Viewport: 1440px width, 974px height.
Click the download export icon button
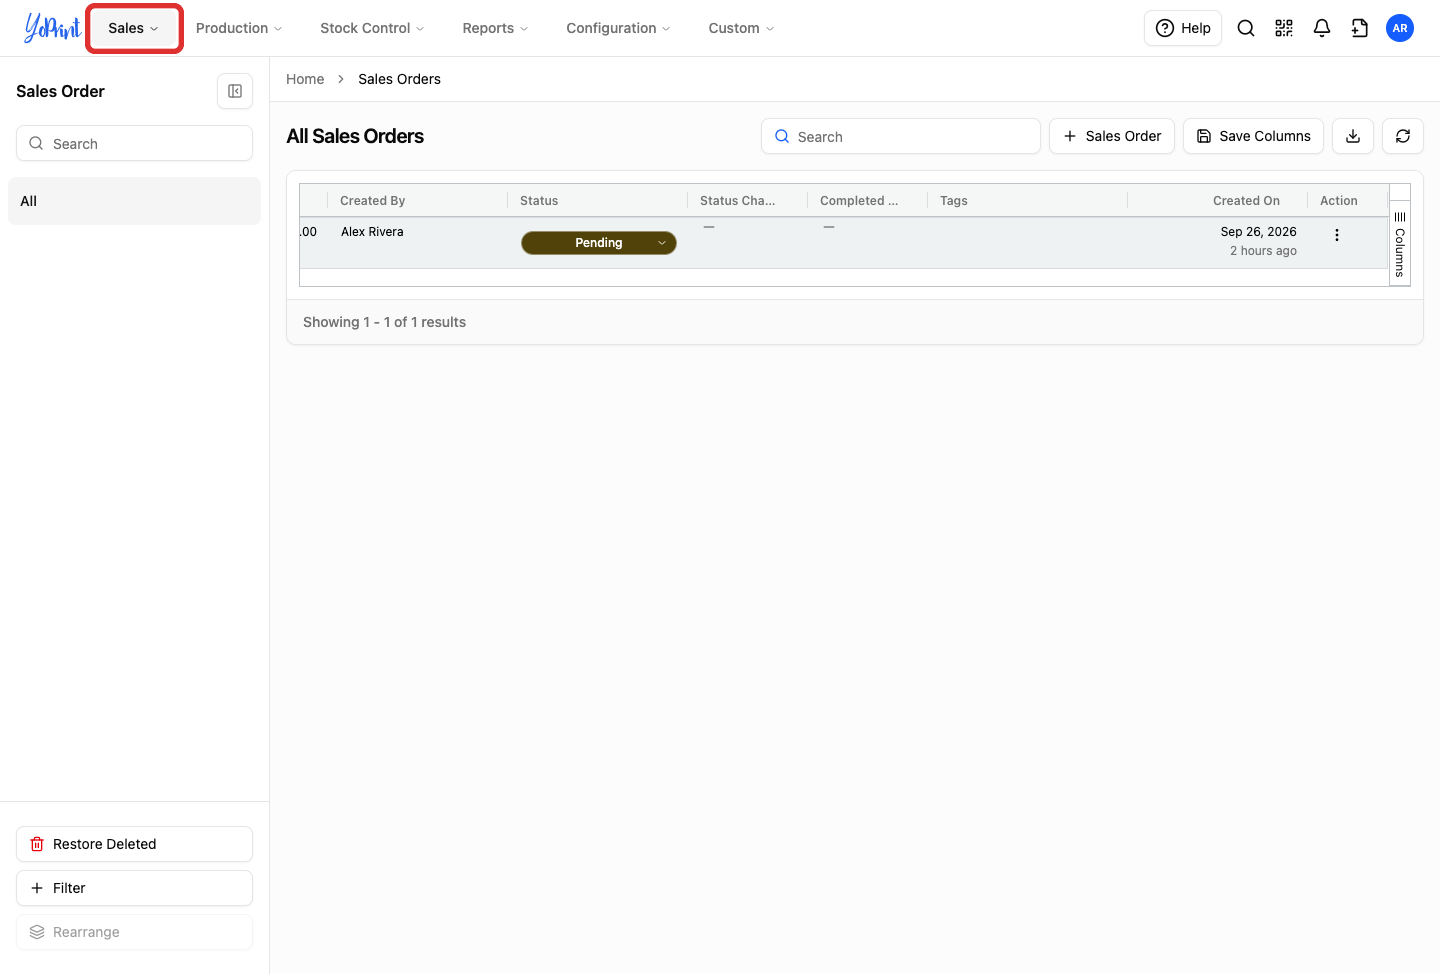tap(1353, 136)
